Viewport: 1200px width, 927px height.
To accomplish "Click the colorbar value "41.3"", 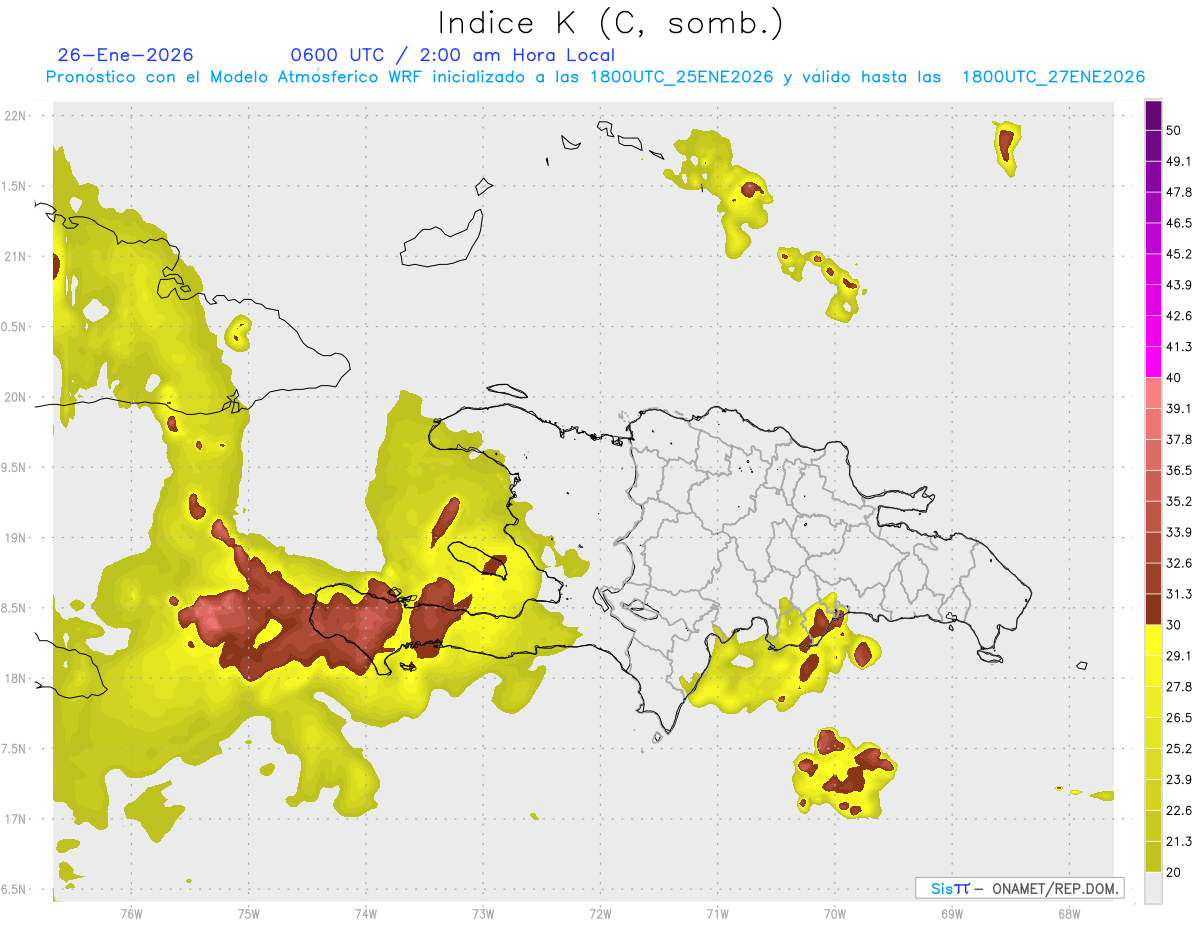I will click(x=1179, y=347).
